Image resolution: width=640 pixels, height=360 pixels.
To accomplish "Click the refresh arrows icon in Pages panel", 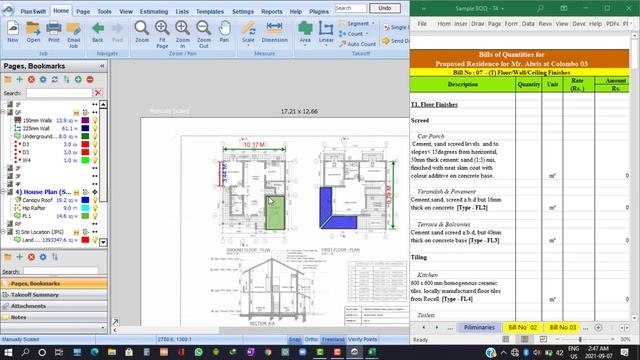I will [55, 80].
